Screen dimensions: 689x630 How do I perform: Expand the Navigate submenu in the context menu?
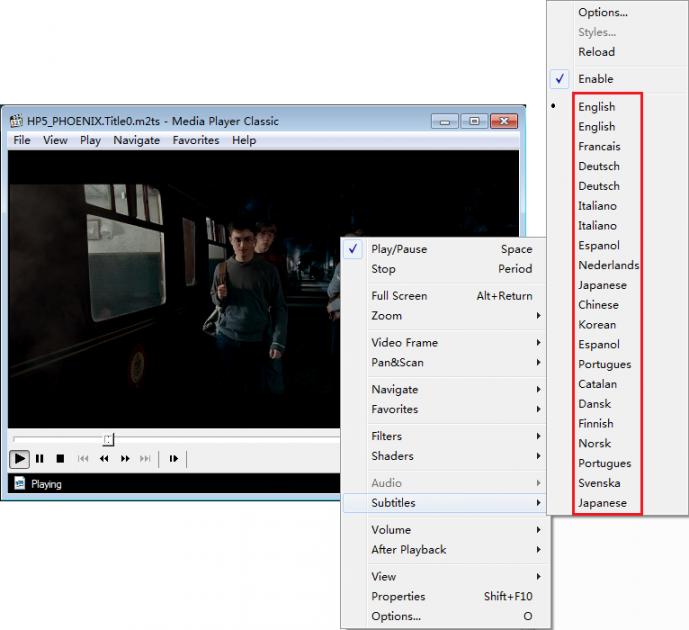coord(444,389)
